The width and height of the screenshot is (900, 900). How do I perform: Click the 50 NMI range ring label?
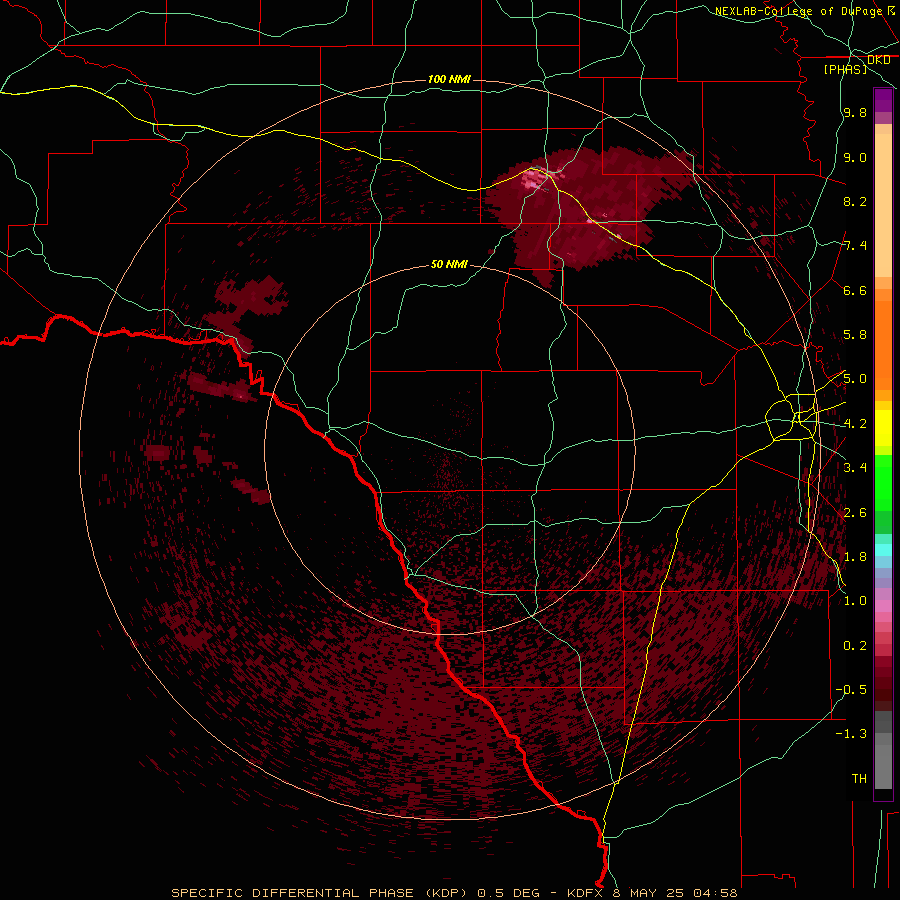tap(449, 265)
